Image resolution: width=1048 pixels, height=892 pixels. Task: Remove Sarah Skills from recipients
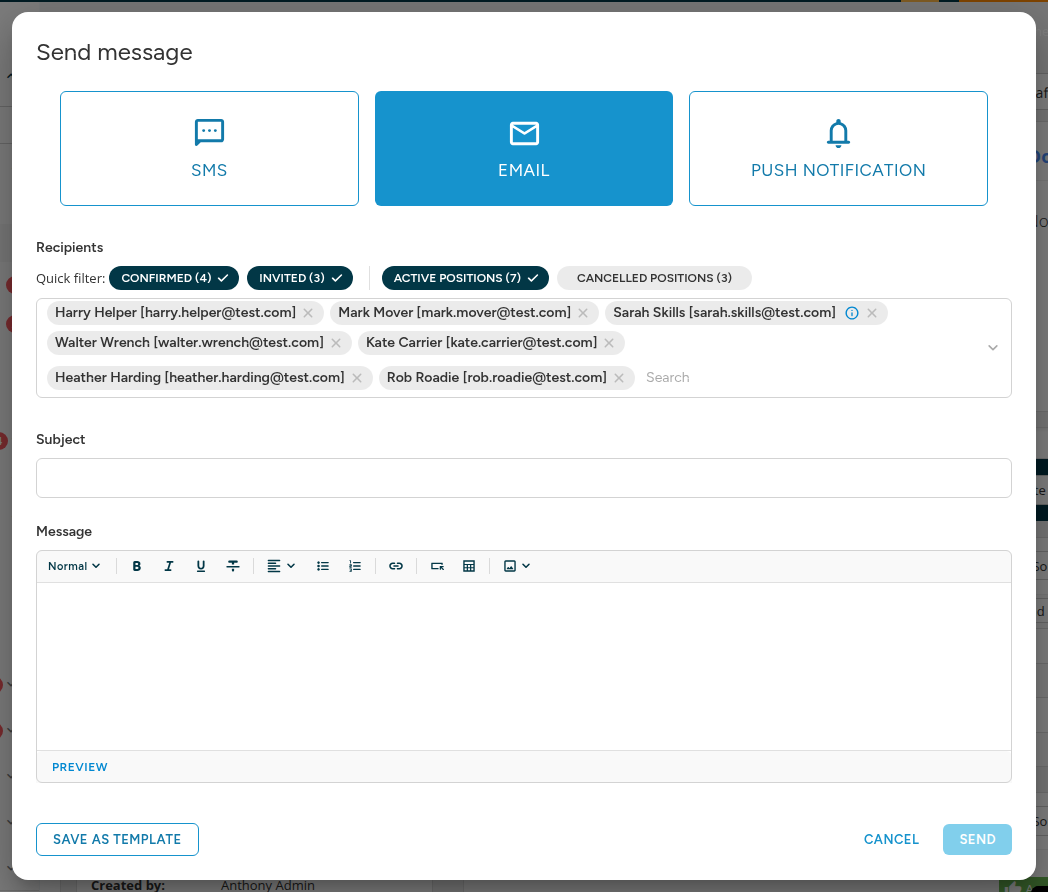click(x=872, y=313)
